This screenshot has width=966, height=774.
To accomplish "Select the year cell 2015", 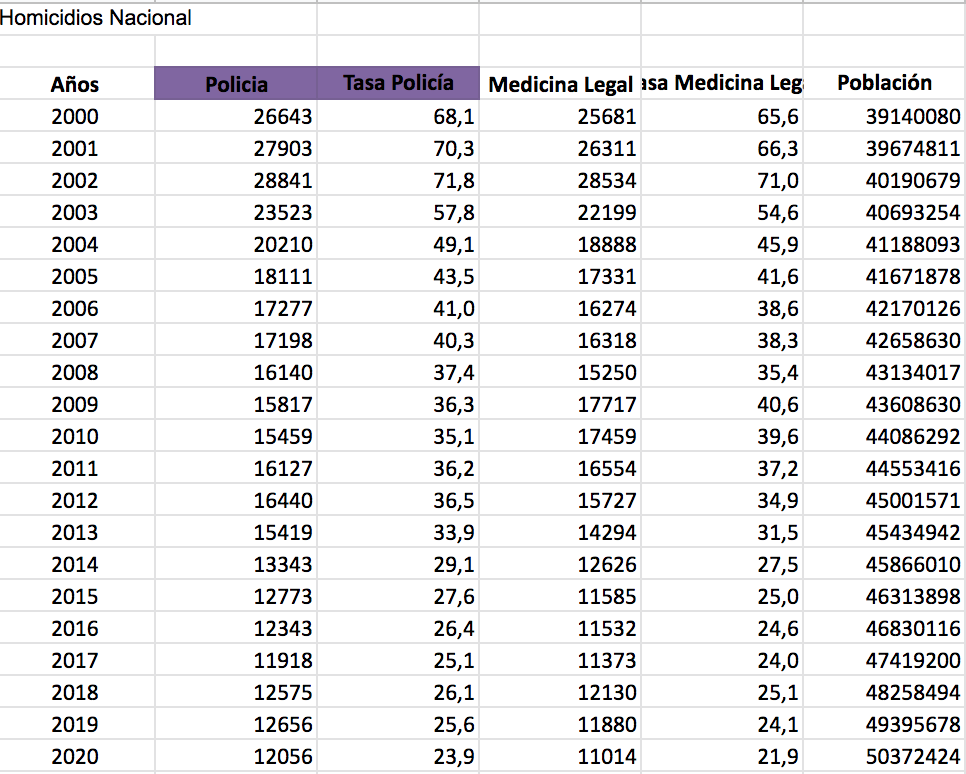I will click(75, 597).
